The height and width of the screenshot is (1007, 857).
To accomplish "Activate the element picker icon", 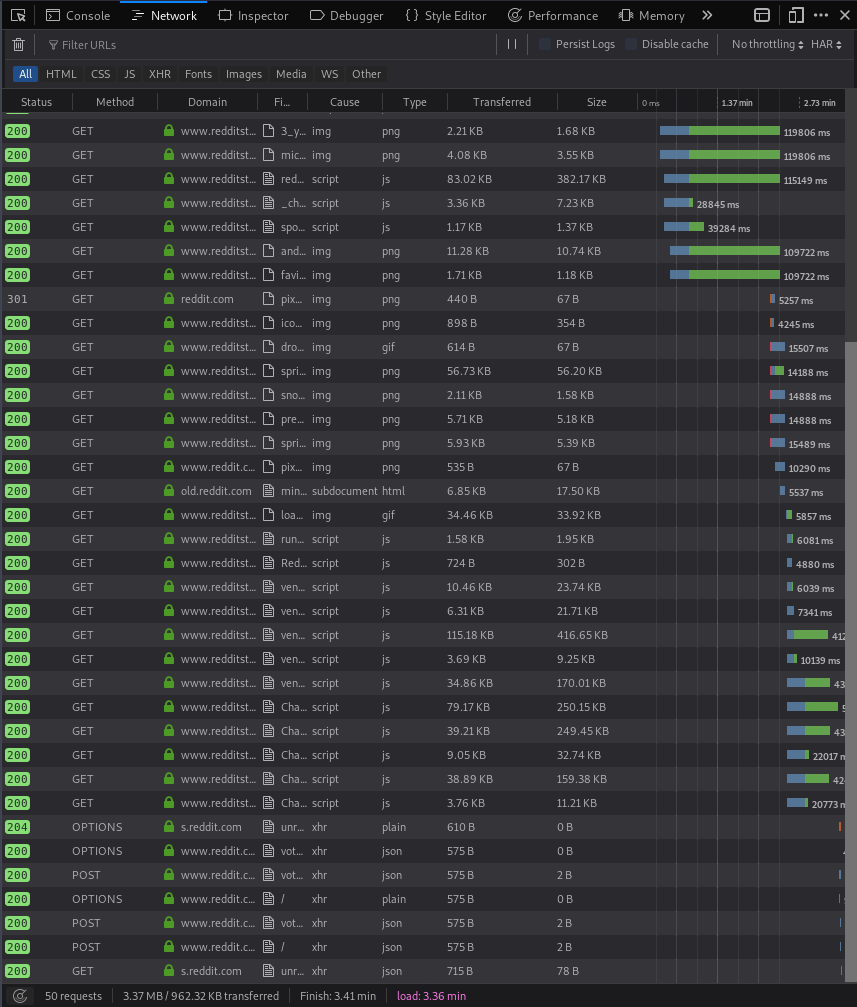I will 19,15.
